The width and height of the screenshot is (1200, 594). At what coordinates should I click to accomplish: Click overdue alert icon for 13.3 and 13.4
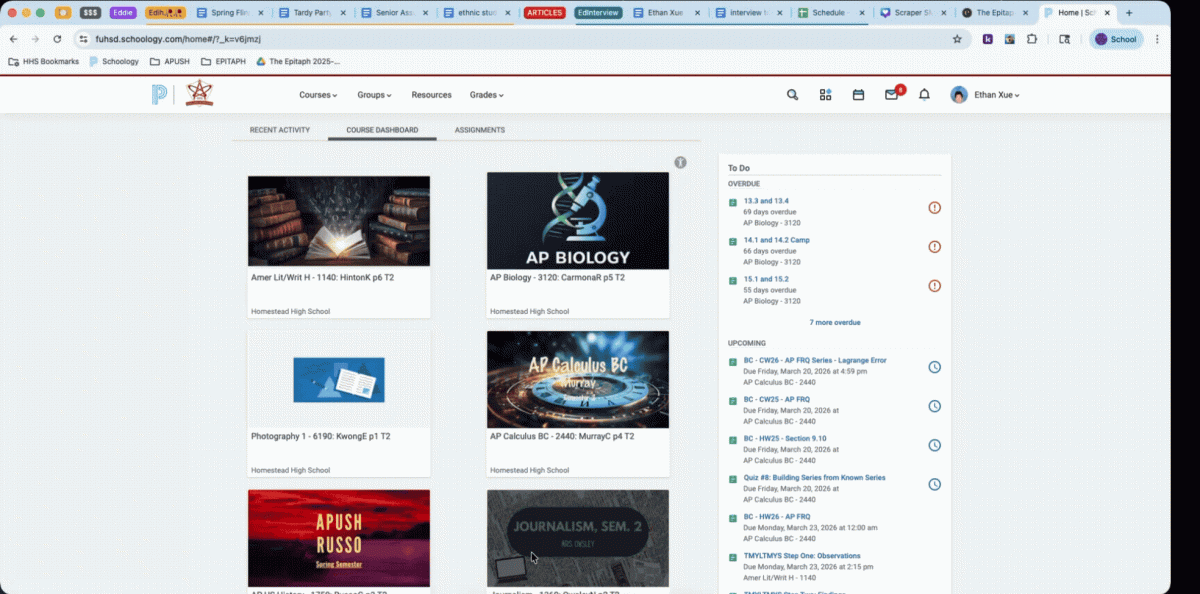[935, 208]
